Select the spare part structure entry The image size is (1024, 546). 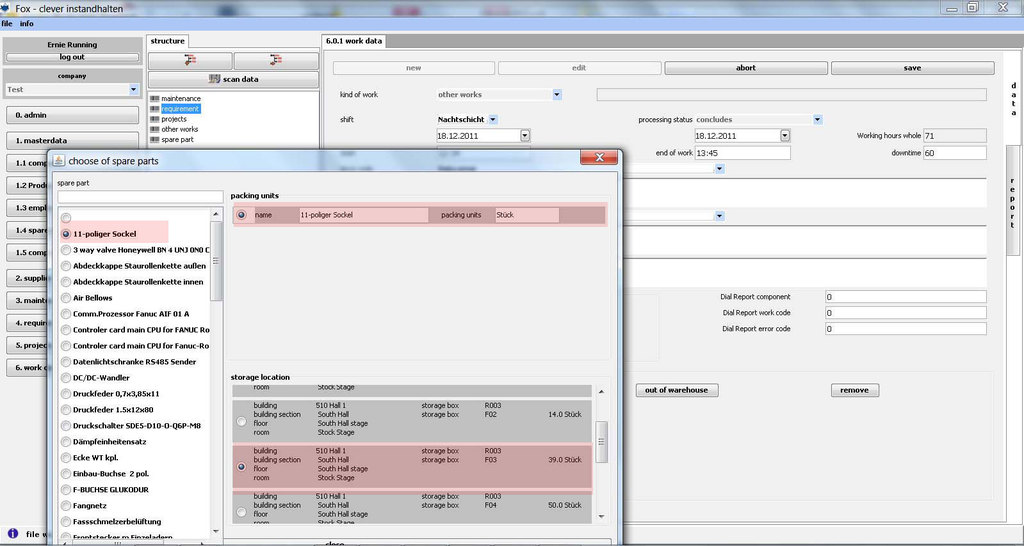point(177,139)
